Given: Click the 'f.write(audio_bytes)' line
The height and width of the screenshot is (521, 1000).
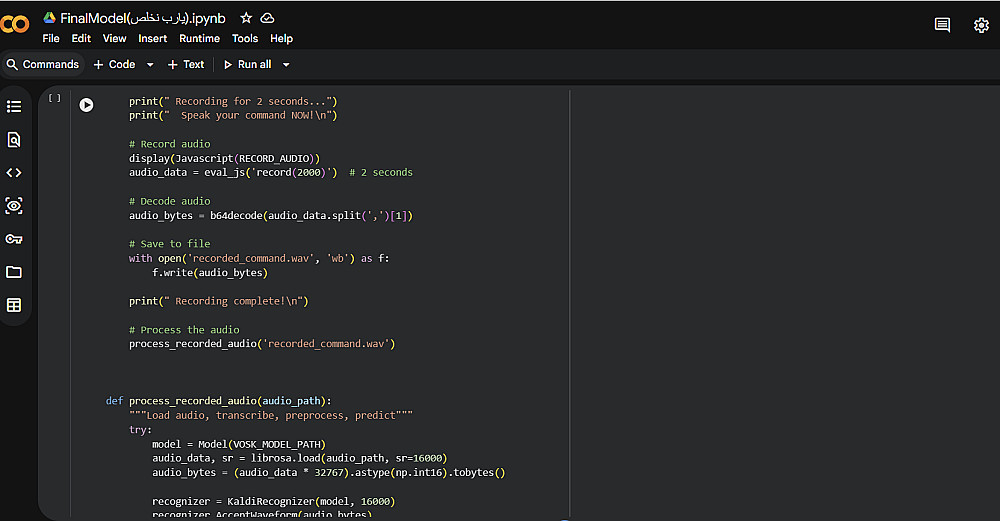Looking at the screenshot, I should (210, 272).
